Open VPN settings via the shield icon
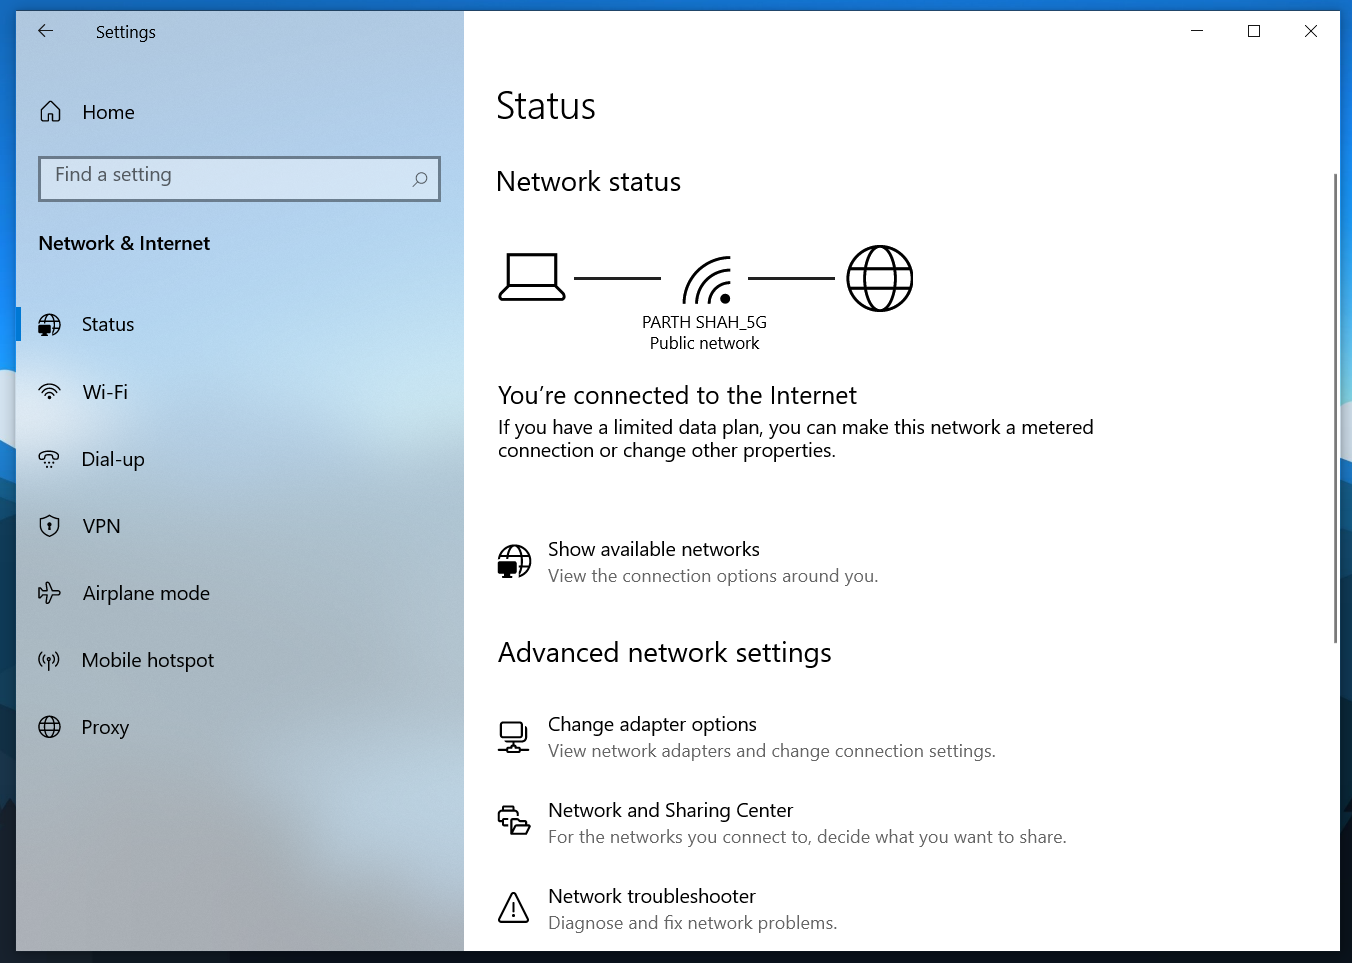 (50, 526)
